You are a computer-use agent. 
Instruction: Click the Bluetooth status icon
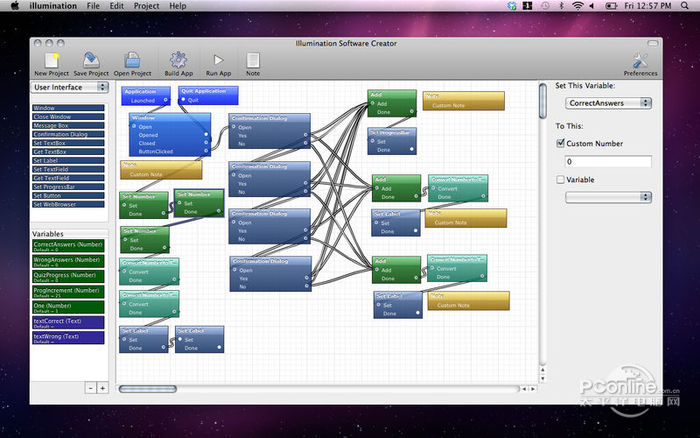point(562,6)
